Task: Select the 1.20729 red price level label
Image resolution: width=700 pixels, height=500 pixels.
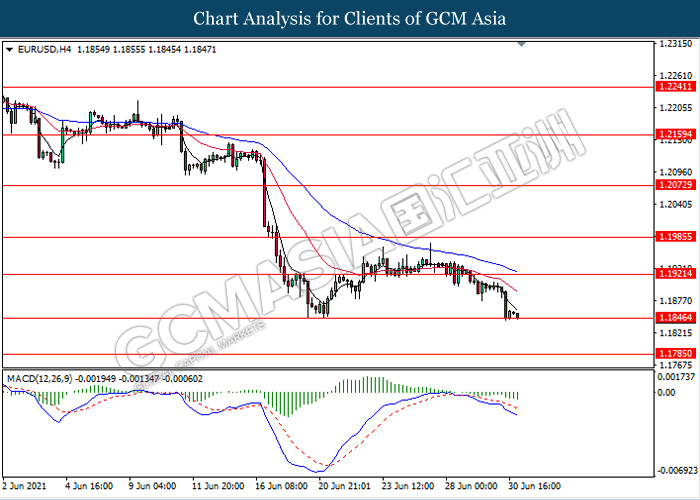Action: (675, 185)
